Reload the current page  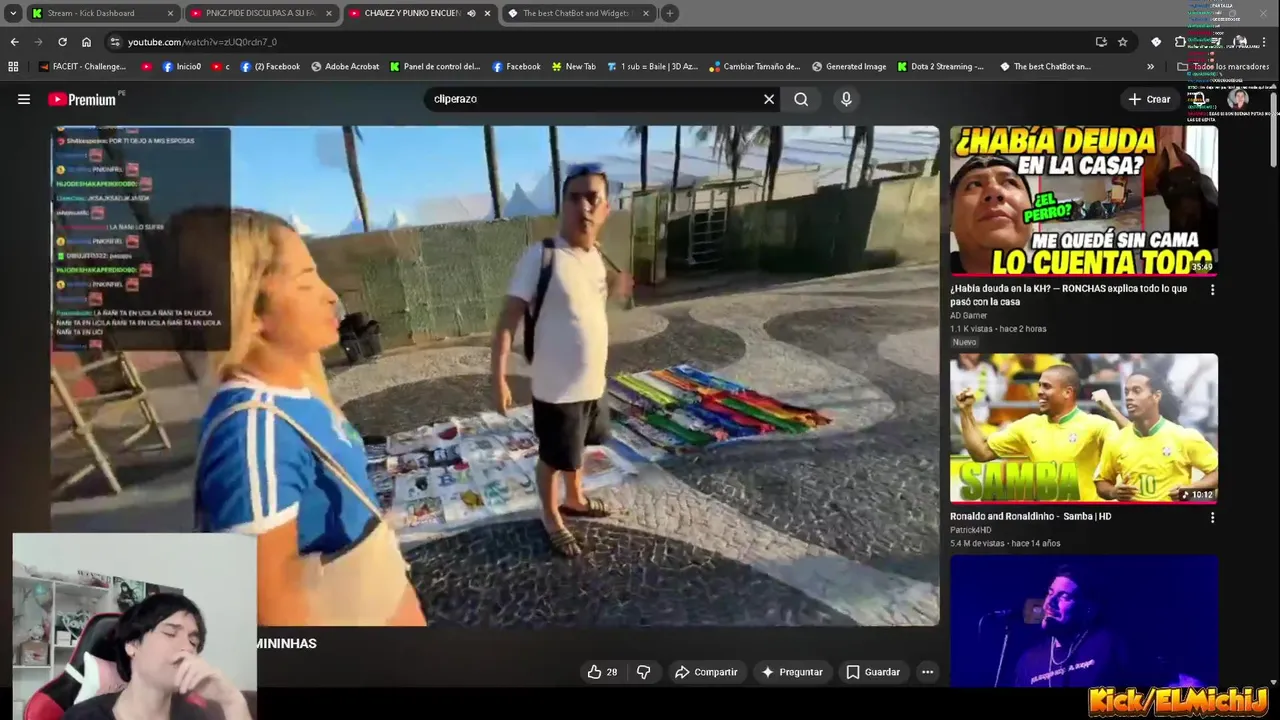[62, 42]
